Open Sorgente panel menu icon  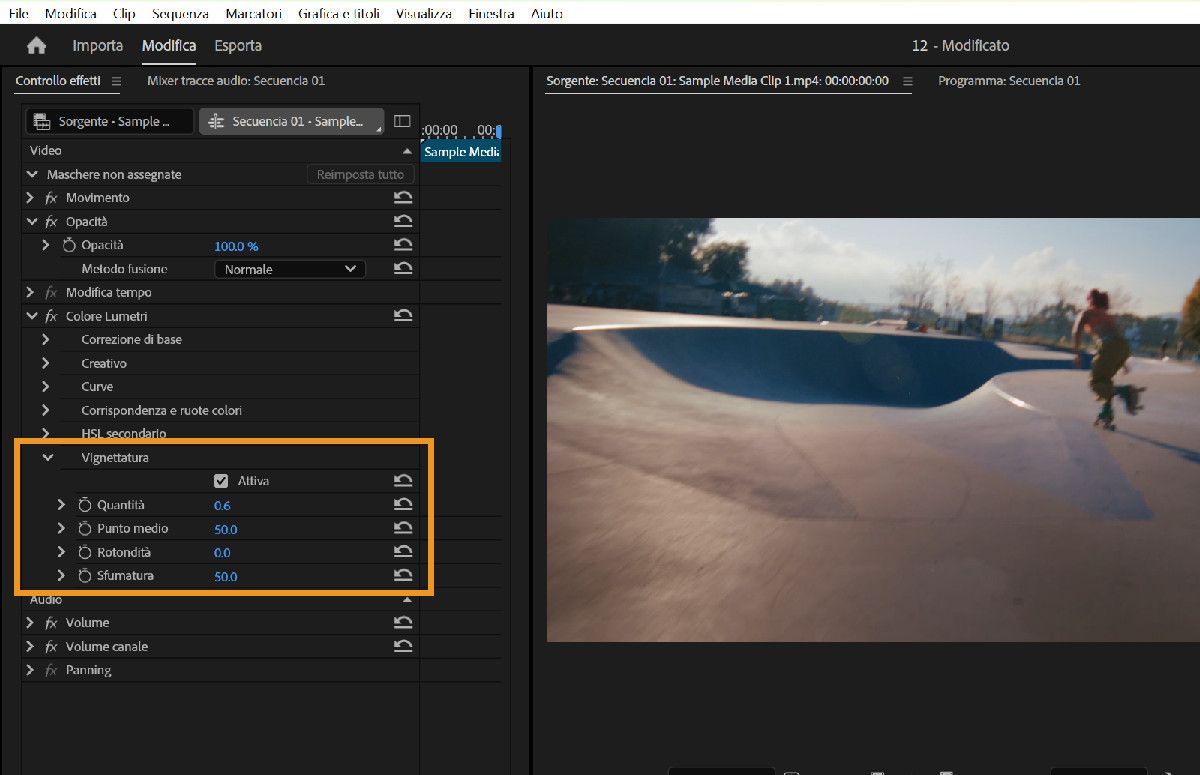[908, 81]
